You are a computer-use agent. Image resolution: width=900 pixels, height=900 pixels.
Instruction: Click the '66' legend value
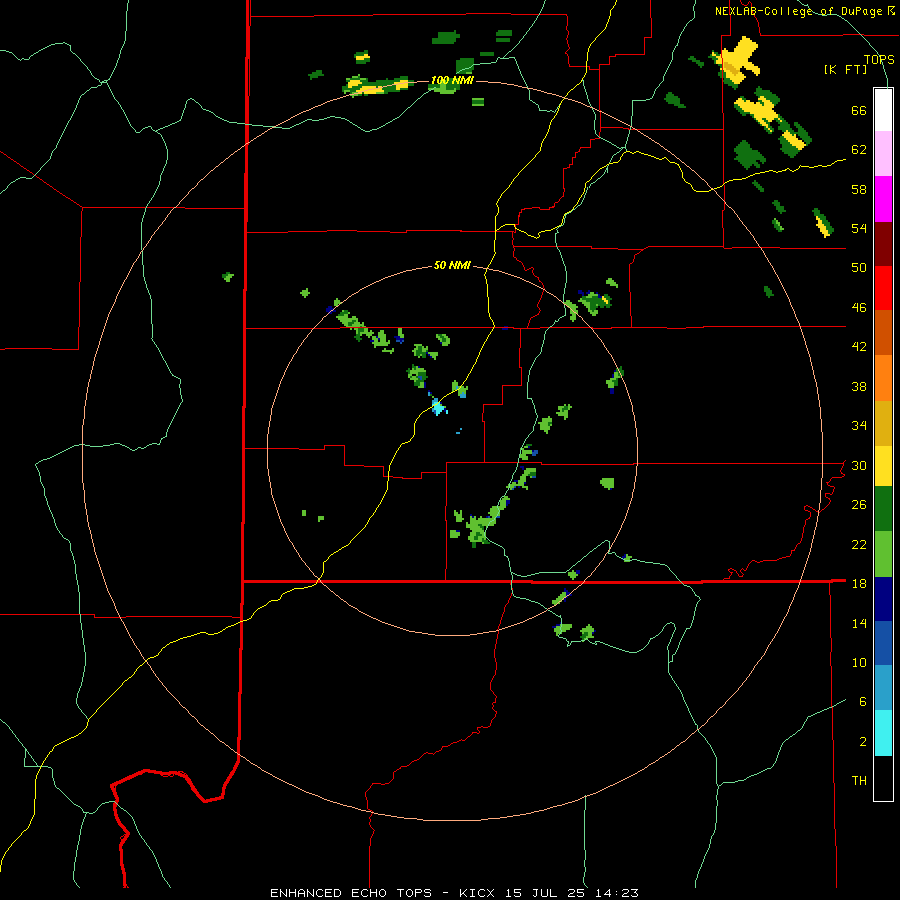click(859, 110)
